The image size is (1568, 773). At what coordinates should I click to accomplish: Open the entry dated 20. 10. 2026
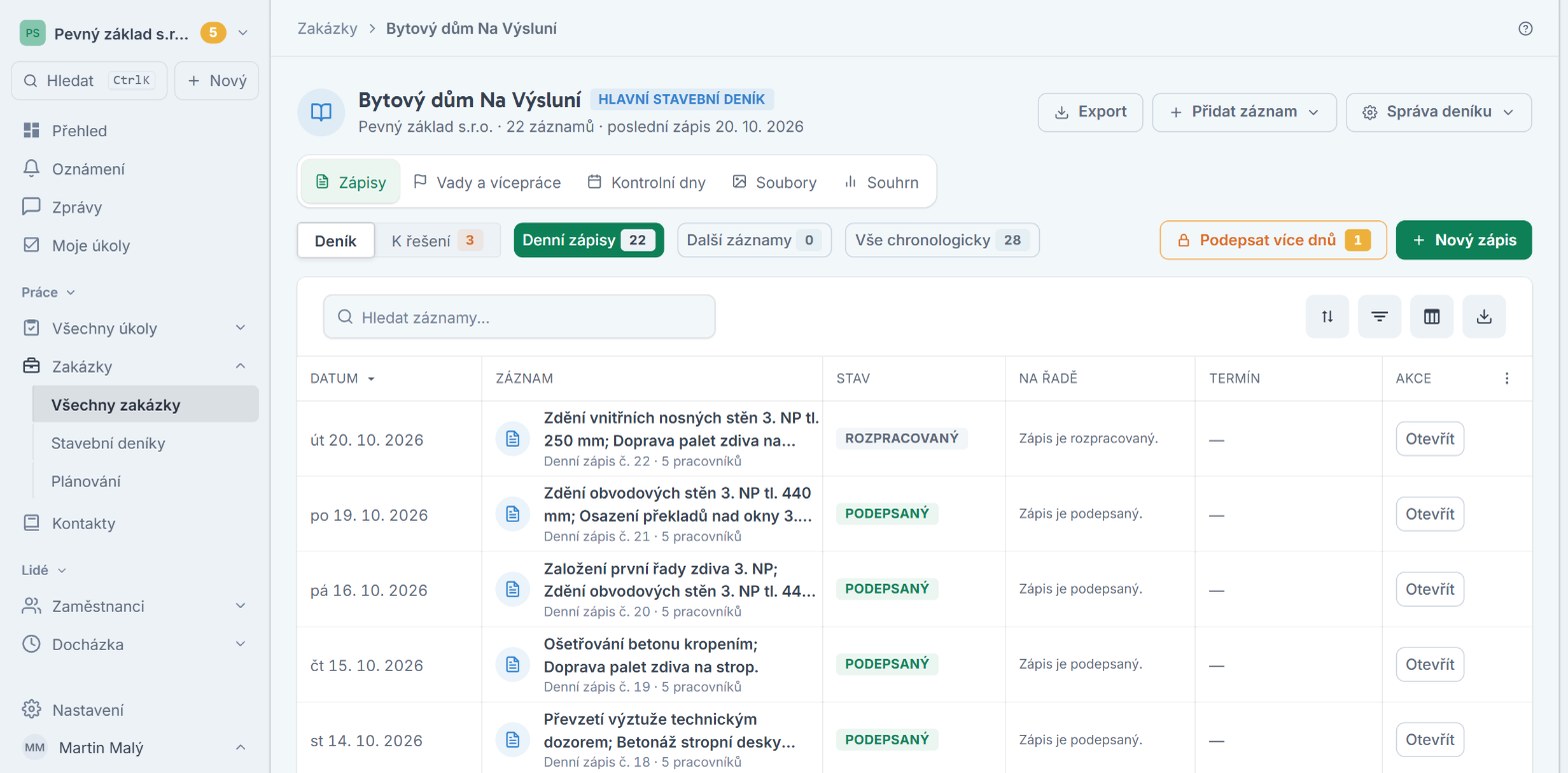[x=1430, y=439]
